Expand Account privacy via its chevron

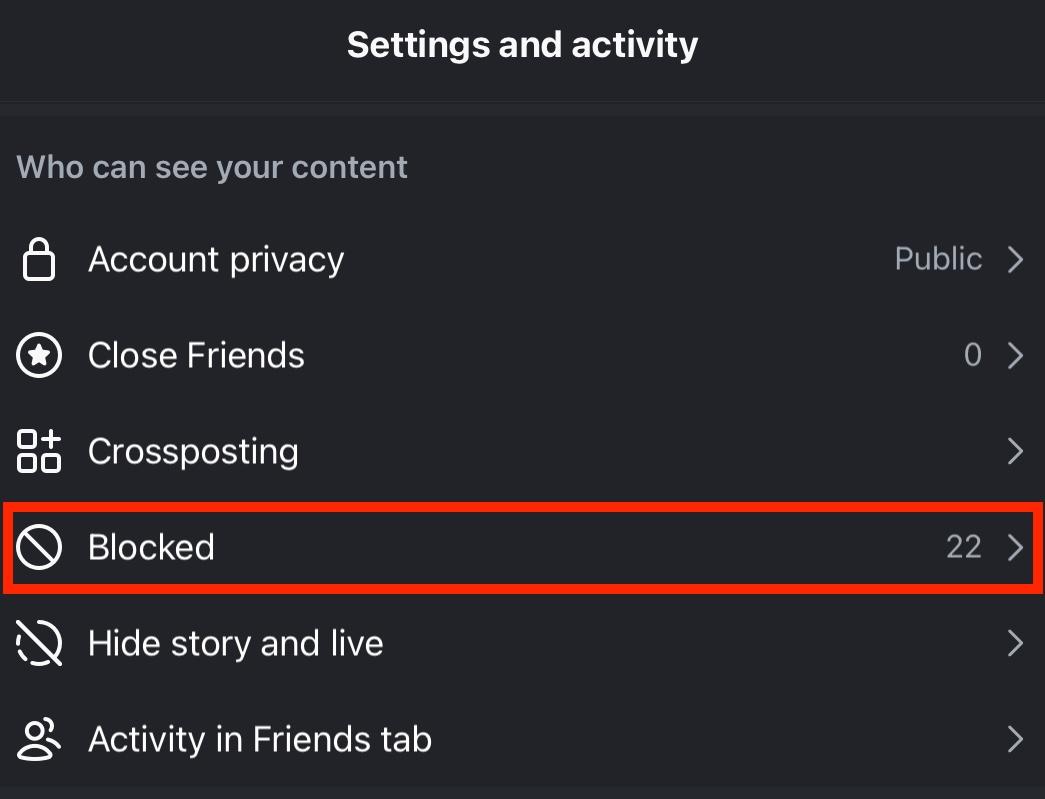1015,260
